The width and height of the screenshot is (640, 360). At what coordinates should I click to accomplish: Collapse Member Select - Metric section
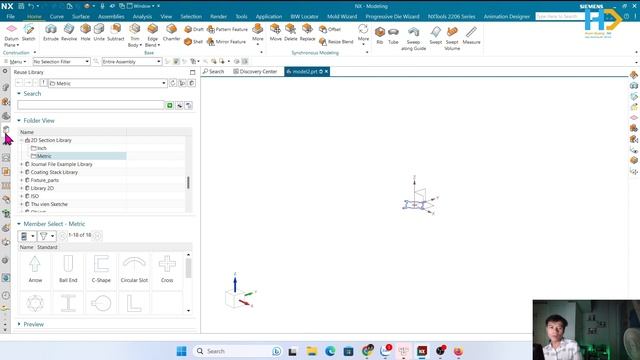click(x=19, y=224)
